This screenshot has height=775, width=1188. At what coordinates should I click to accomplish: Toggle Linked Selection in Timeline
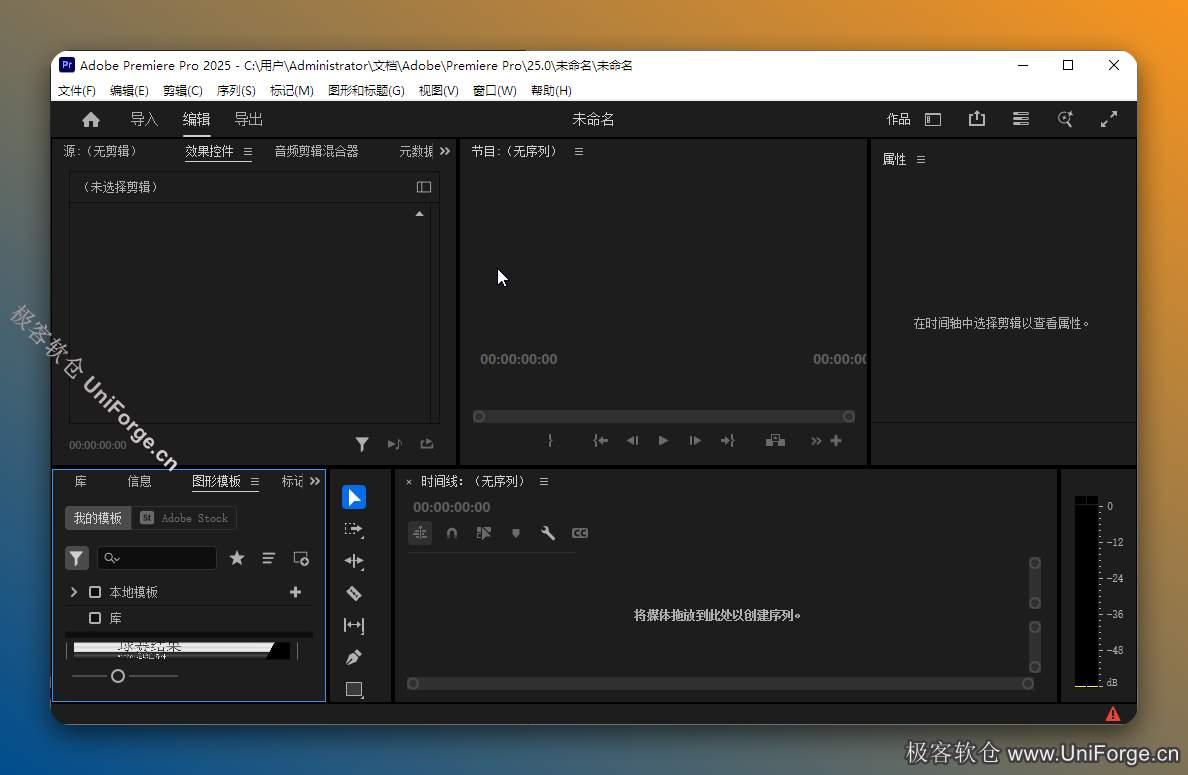(x=483, y=533)
